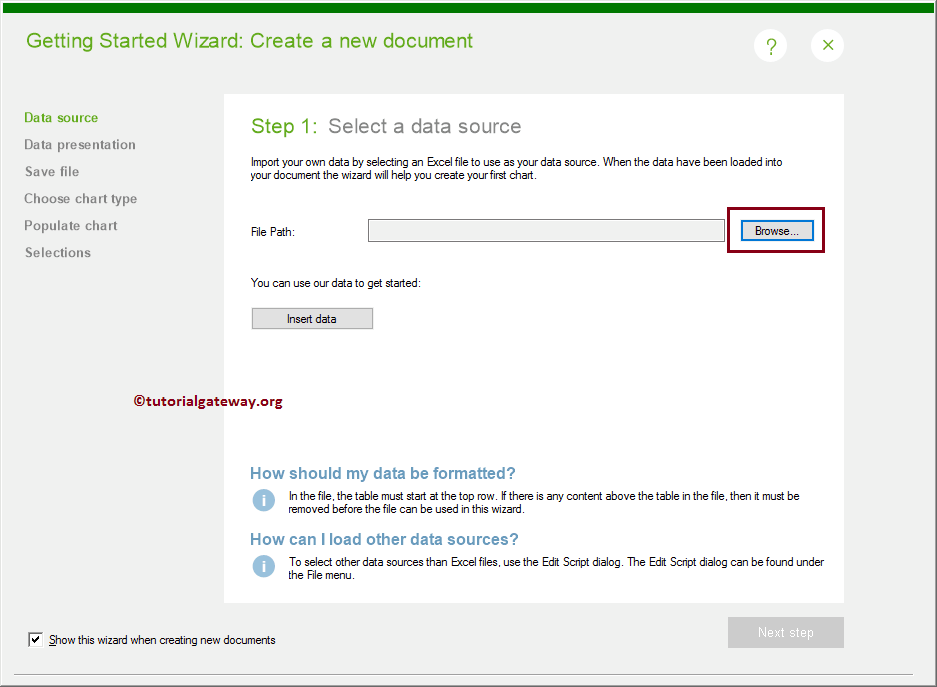
Task: Open help with the question mark icon
Action: (x=770, y=45)
